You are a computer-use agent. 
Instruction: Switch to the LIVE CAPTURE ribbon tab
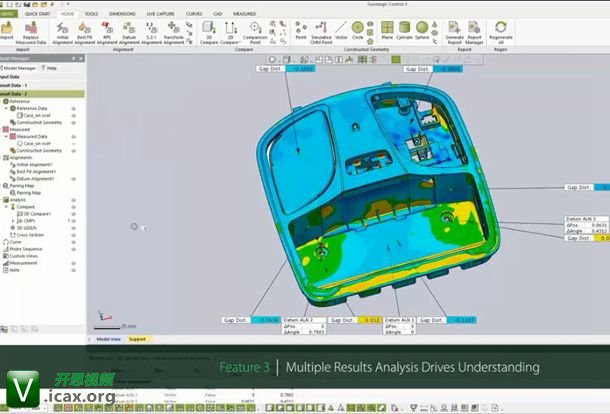(160, 14)
